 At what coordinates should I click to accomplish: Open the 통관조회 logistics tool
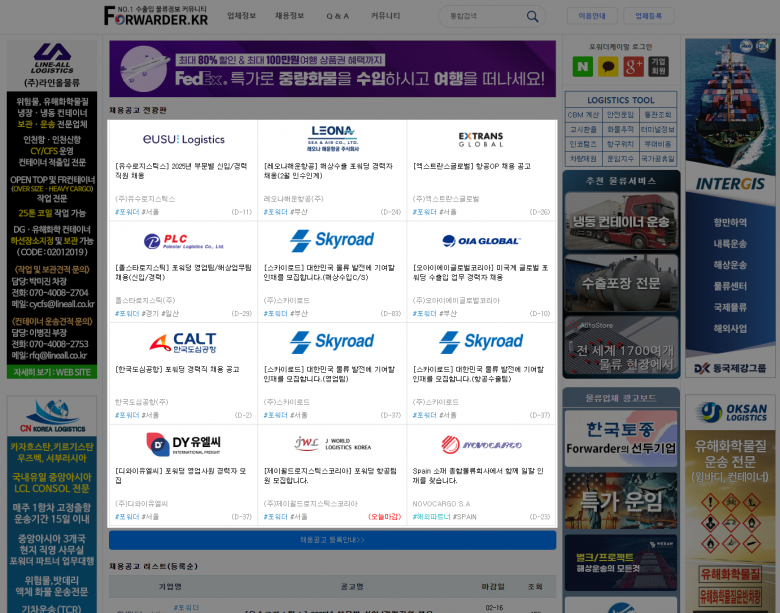(x=658, y=114)
